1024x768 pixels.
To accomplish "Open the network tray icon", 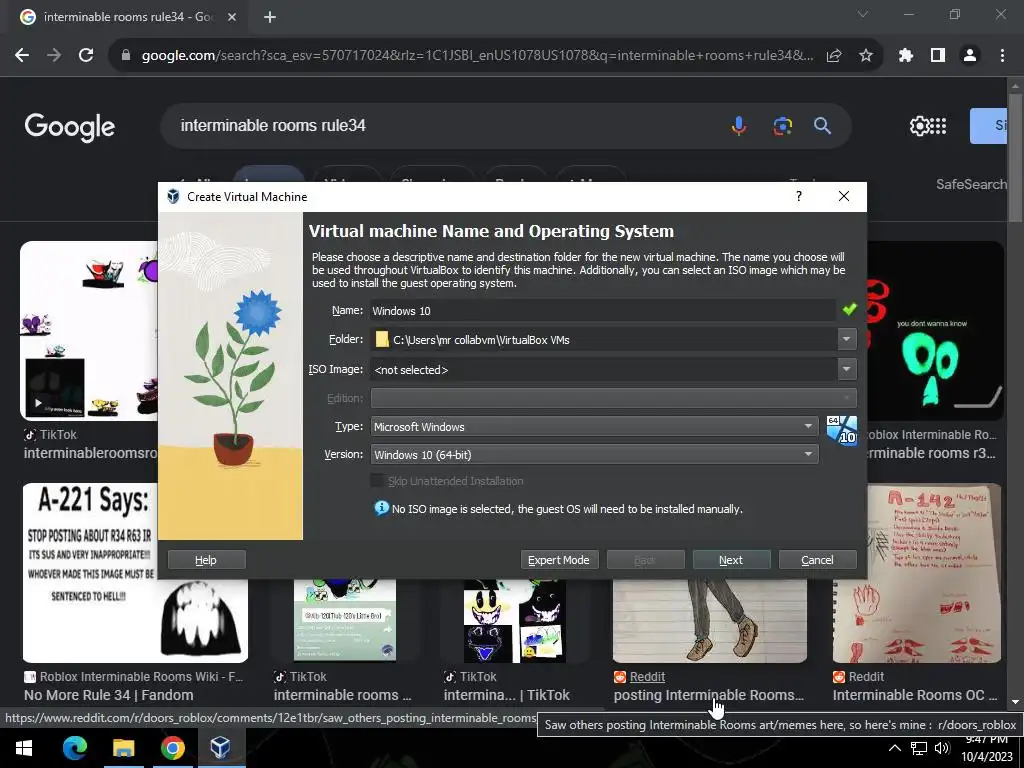I will click(x=919, y=748).
